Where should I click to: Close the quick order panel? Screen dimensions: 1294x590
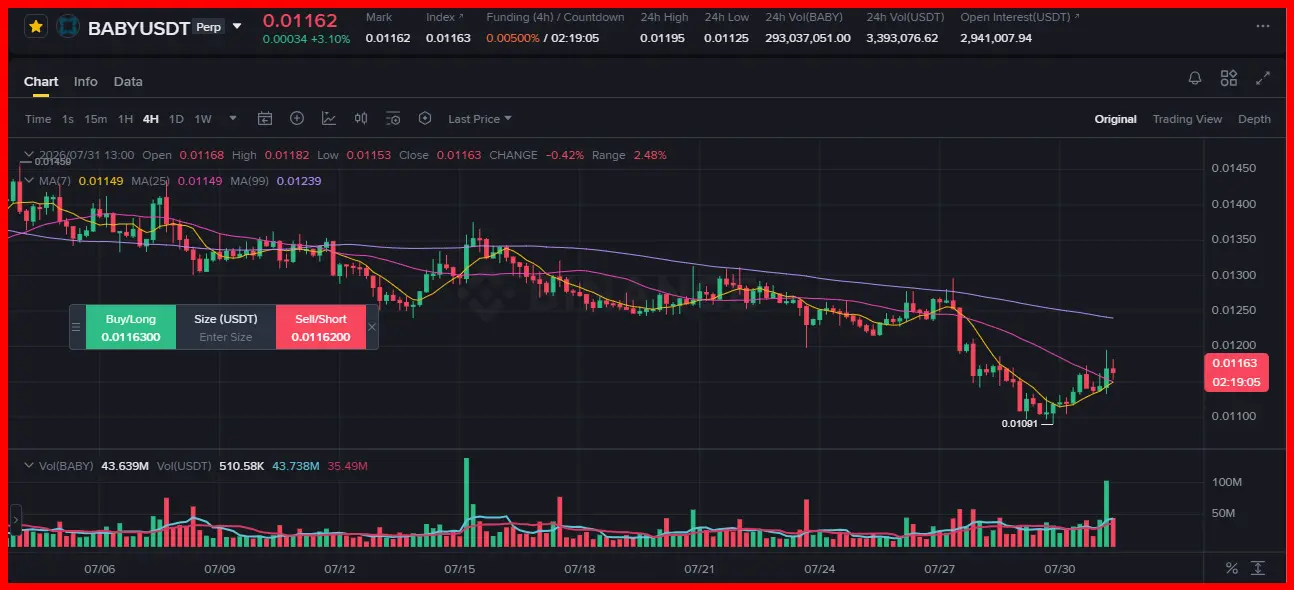click(x=372, y=327)
